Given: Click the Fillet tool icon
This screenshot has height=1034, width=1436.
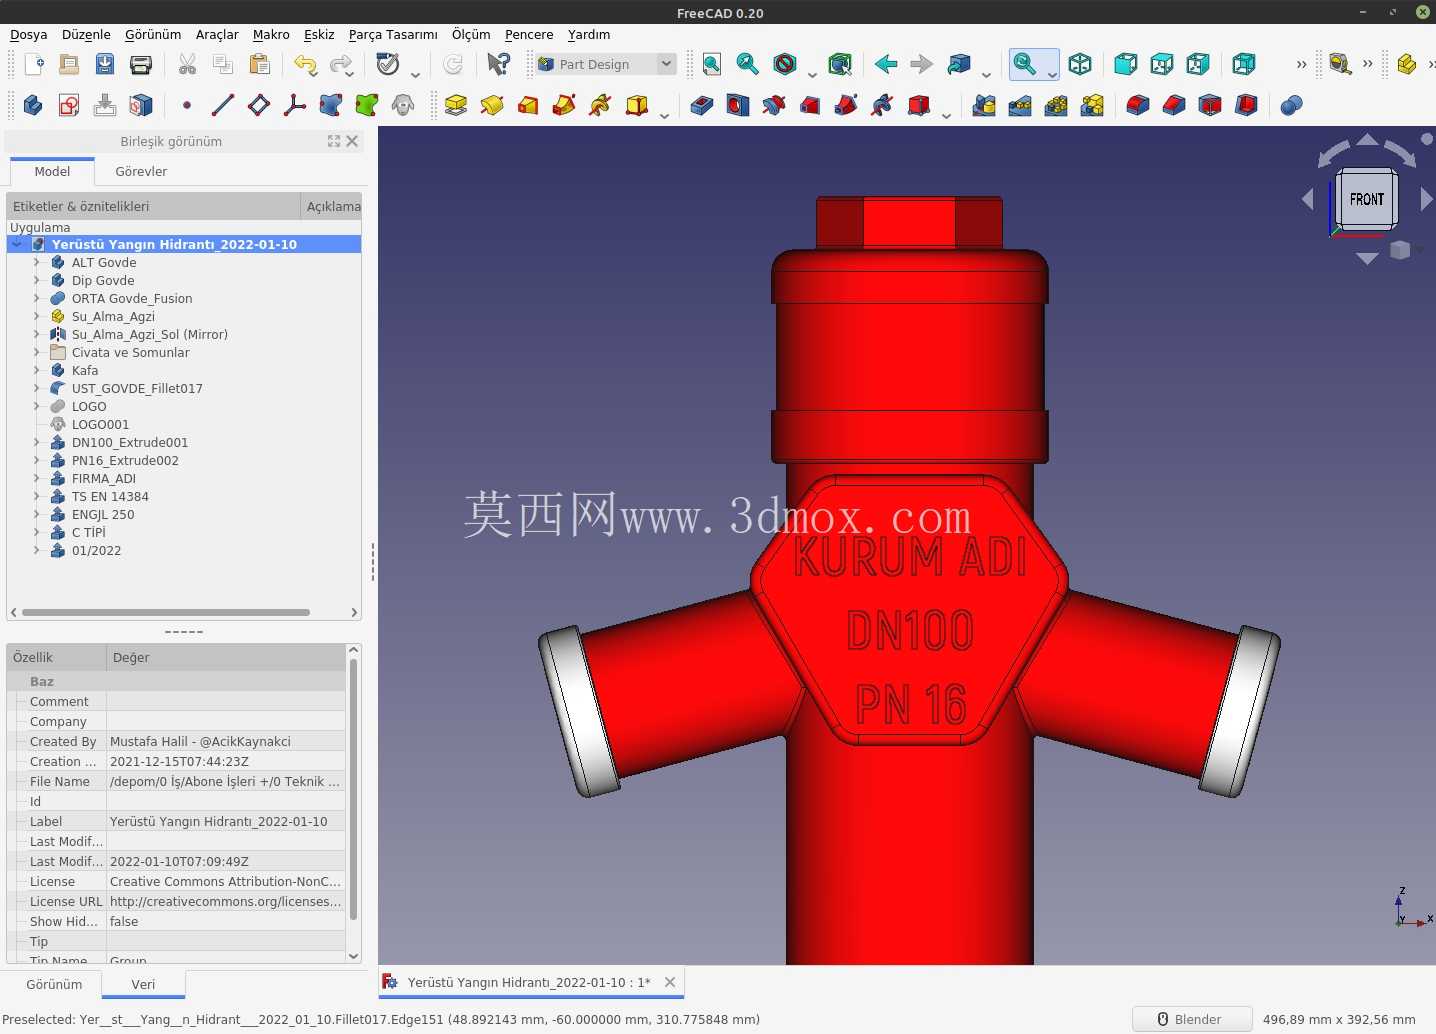Looking at the screenshot, I should coord(1138,105).
